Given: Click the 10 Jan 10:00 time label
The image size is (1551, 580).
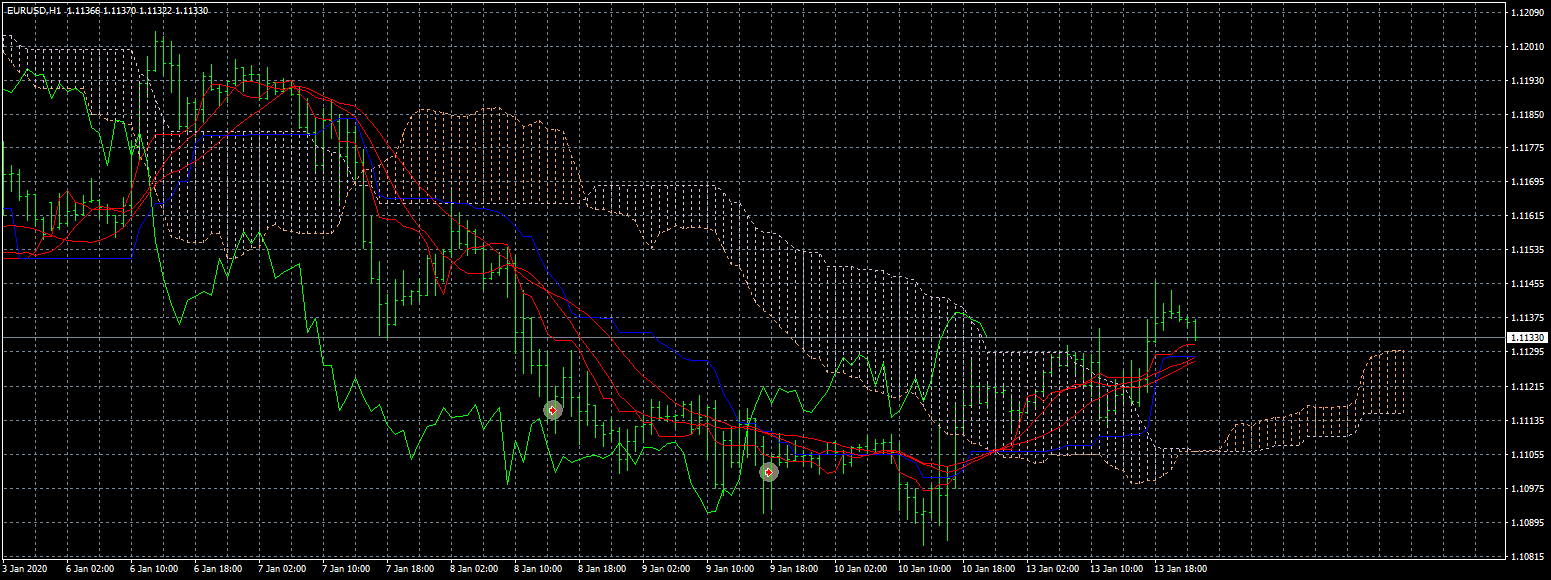Looking at the screenshot, I should (x=925, y=569).
